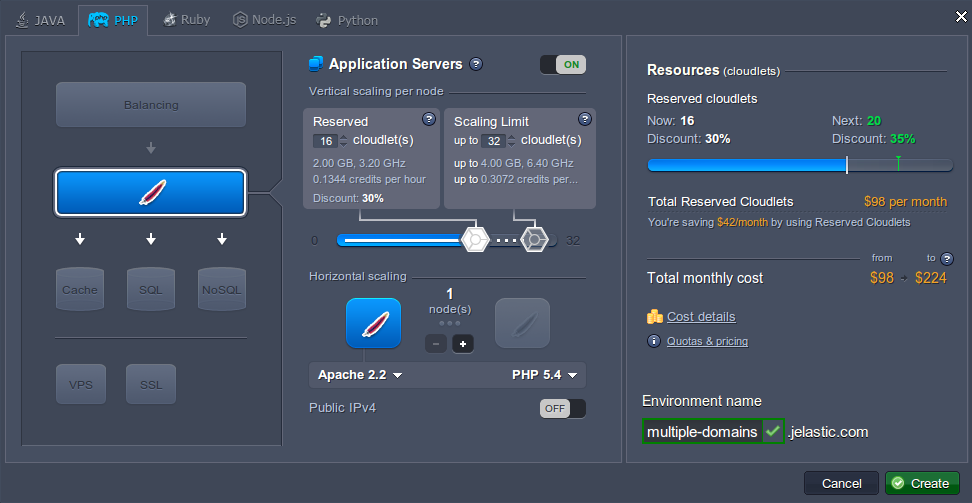Toggle Public IPv4 switch on
The height and width of the screenshot is (503, 972).
click(563, 409)
